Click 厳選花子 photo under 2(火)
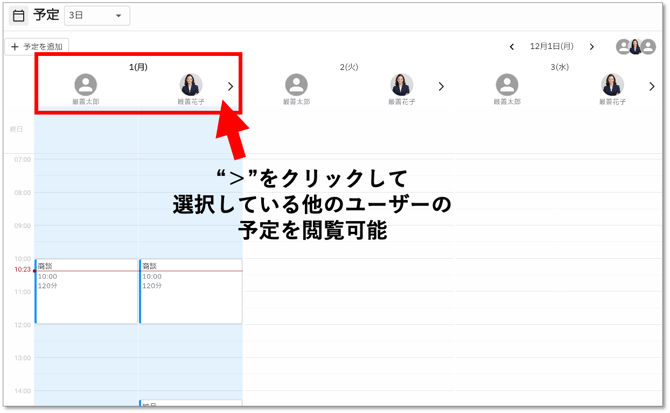Screen dimensions: 670x413 [x=400, y=85]
